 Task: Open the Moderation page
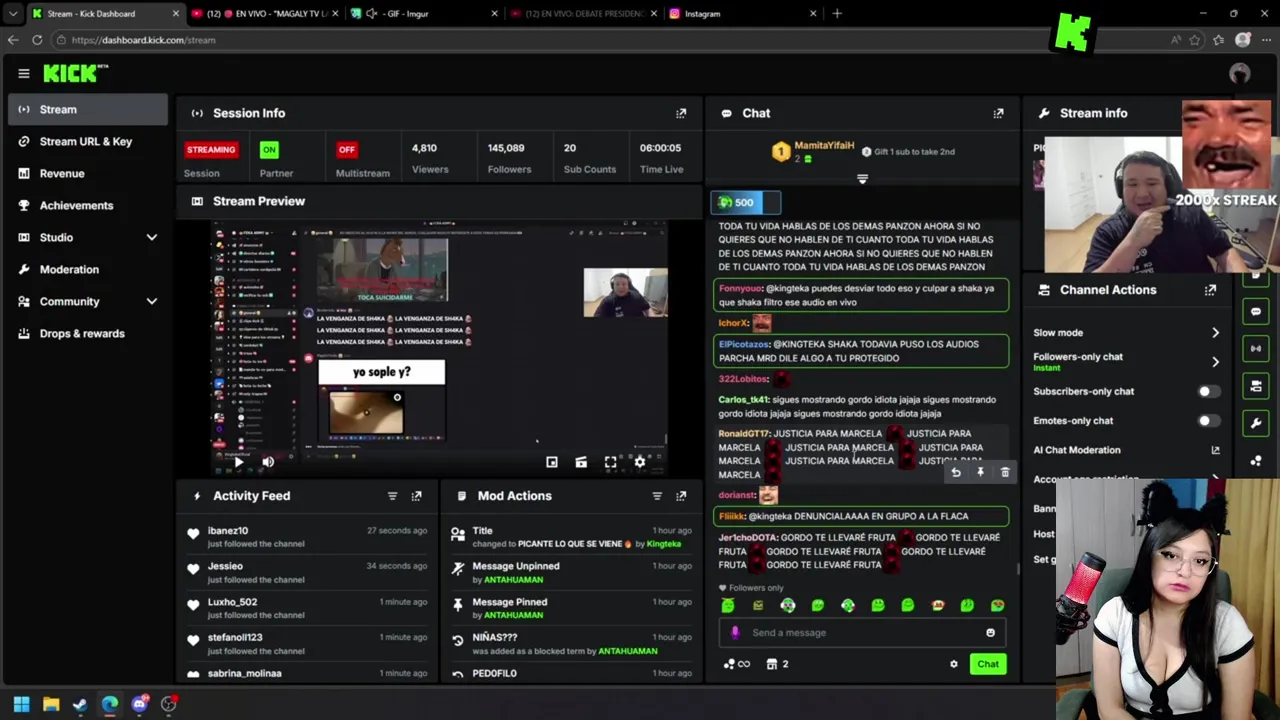(x=88, y=269)
